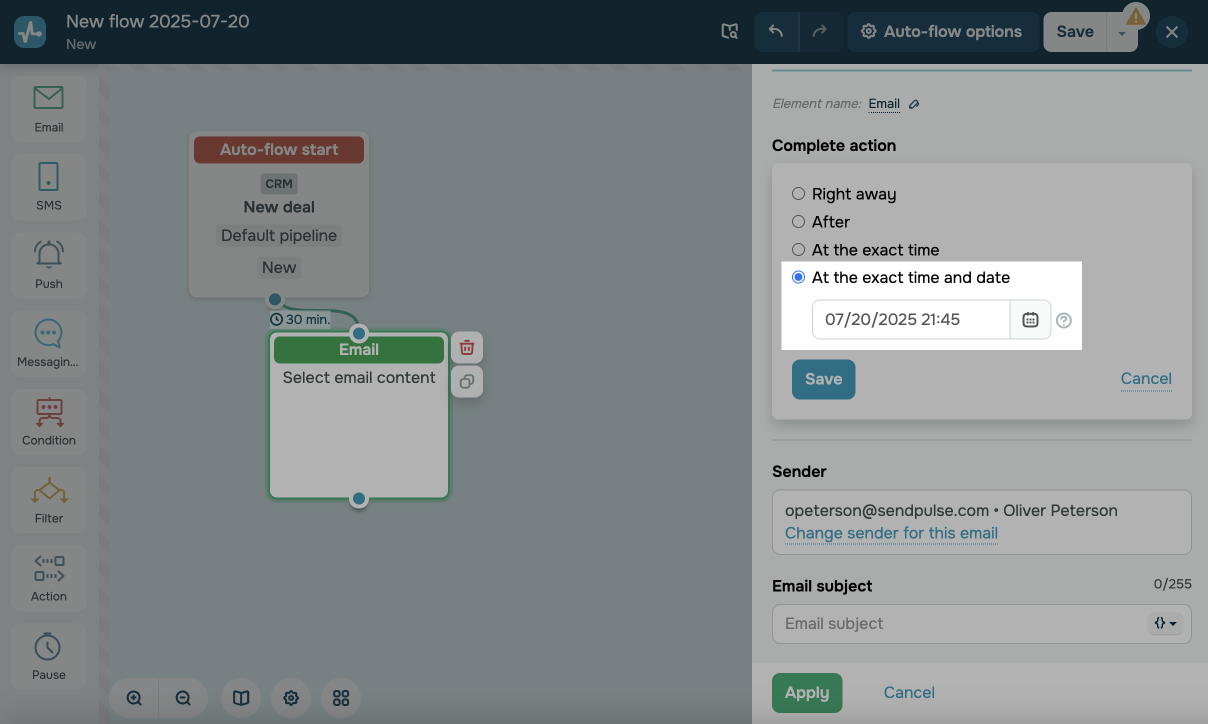The image size is (1208, 724).
Task: Delete the Email block with trash icon
Action: [467, 348]
